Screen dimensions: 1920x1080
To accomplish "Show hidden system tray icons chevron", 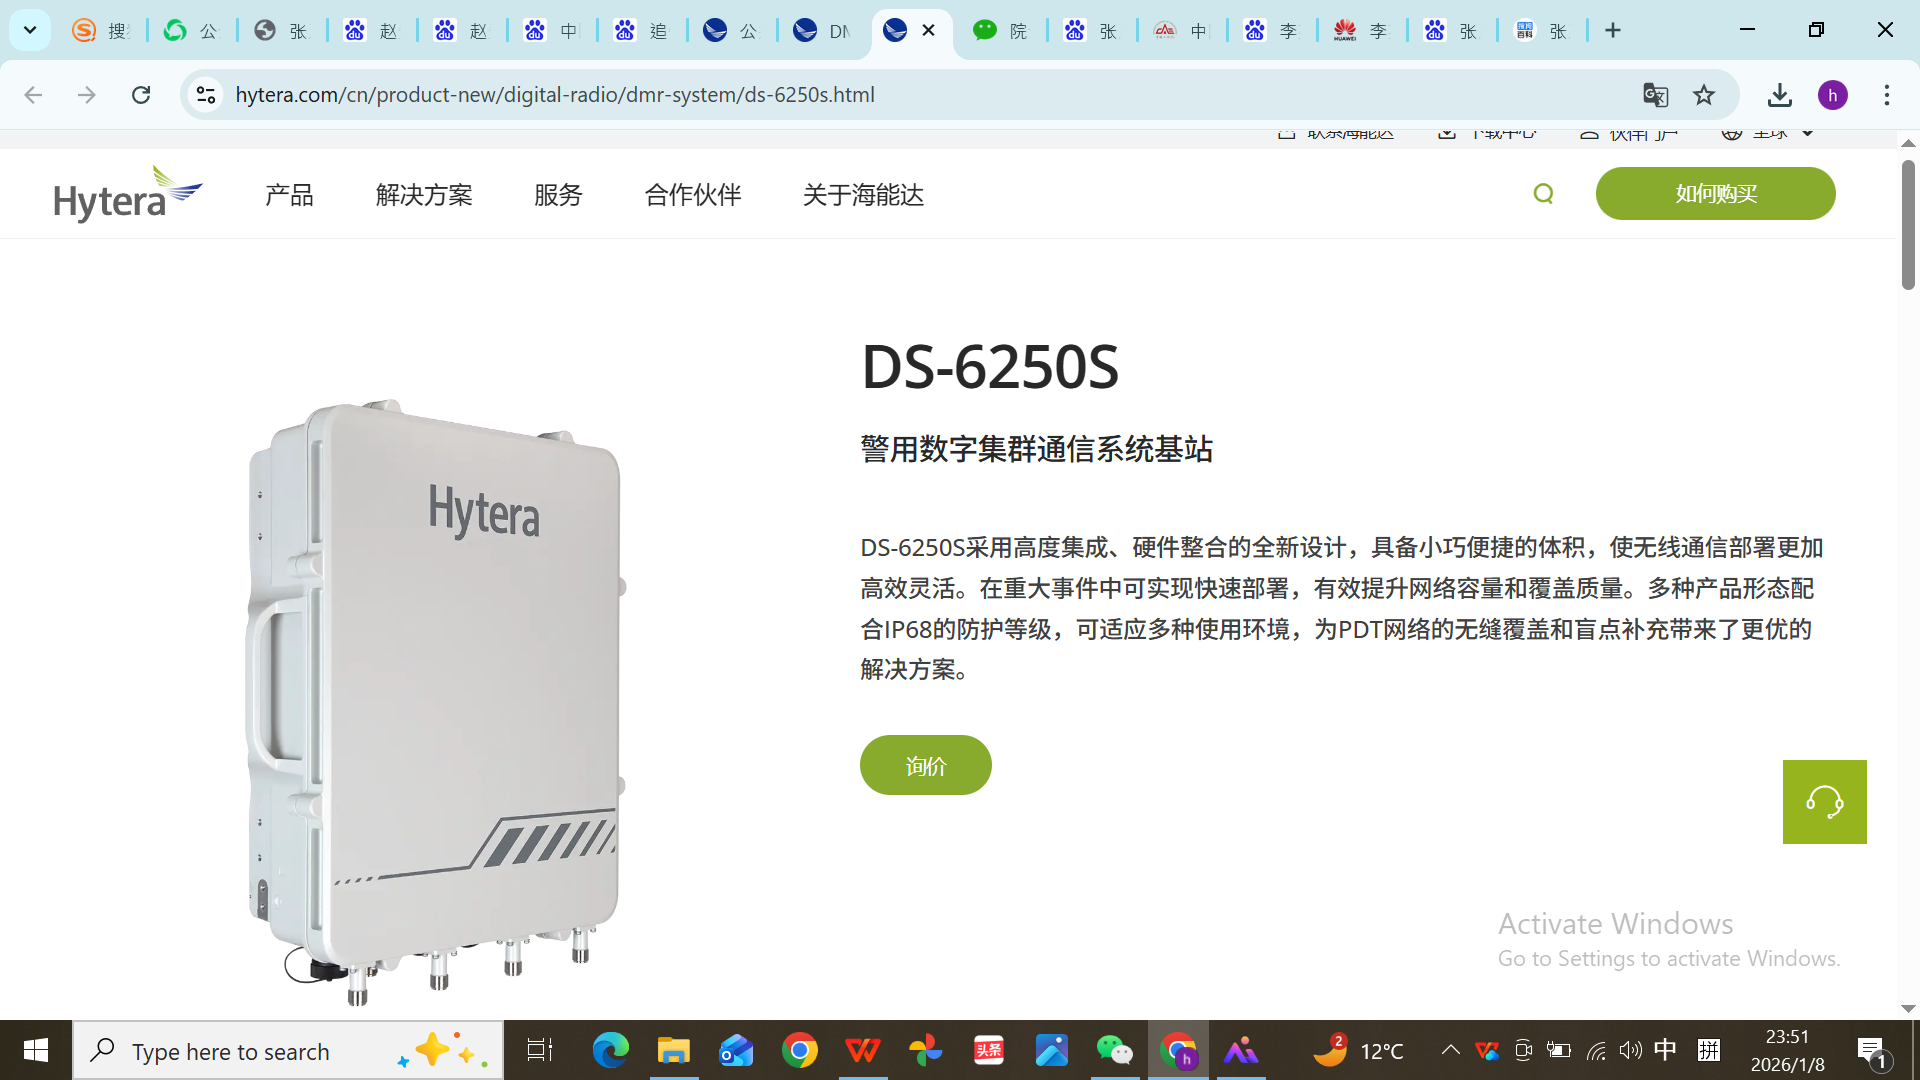I will [x=1450, y=1050].
